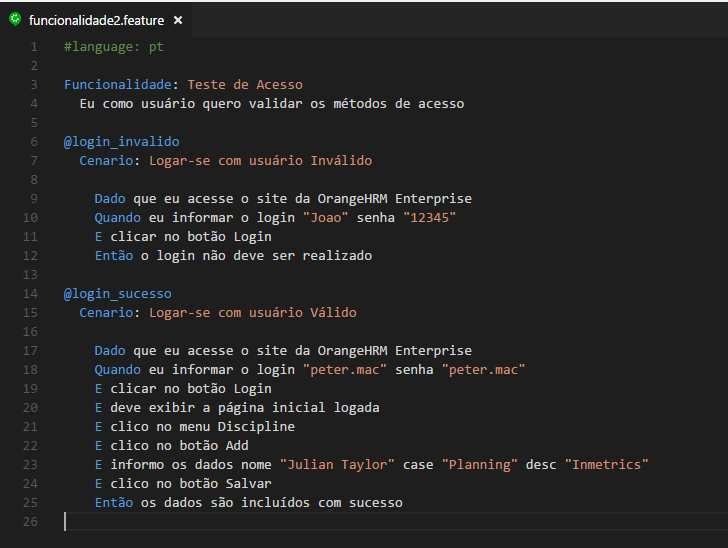
Task: Click the '#language: pt' comment line
Action: 114,47
